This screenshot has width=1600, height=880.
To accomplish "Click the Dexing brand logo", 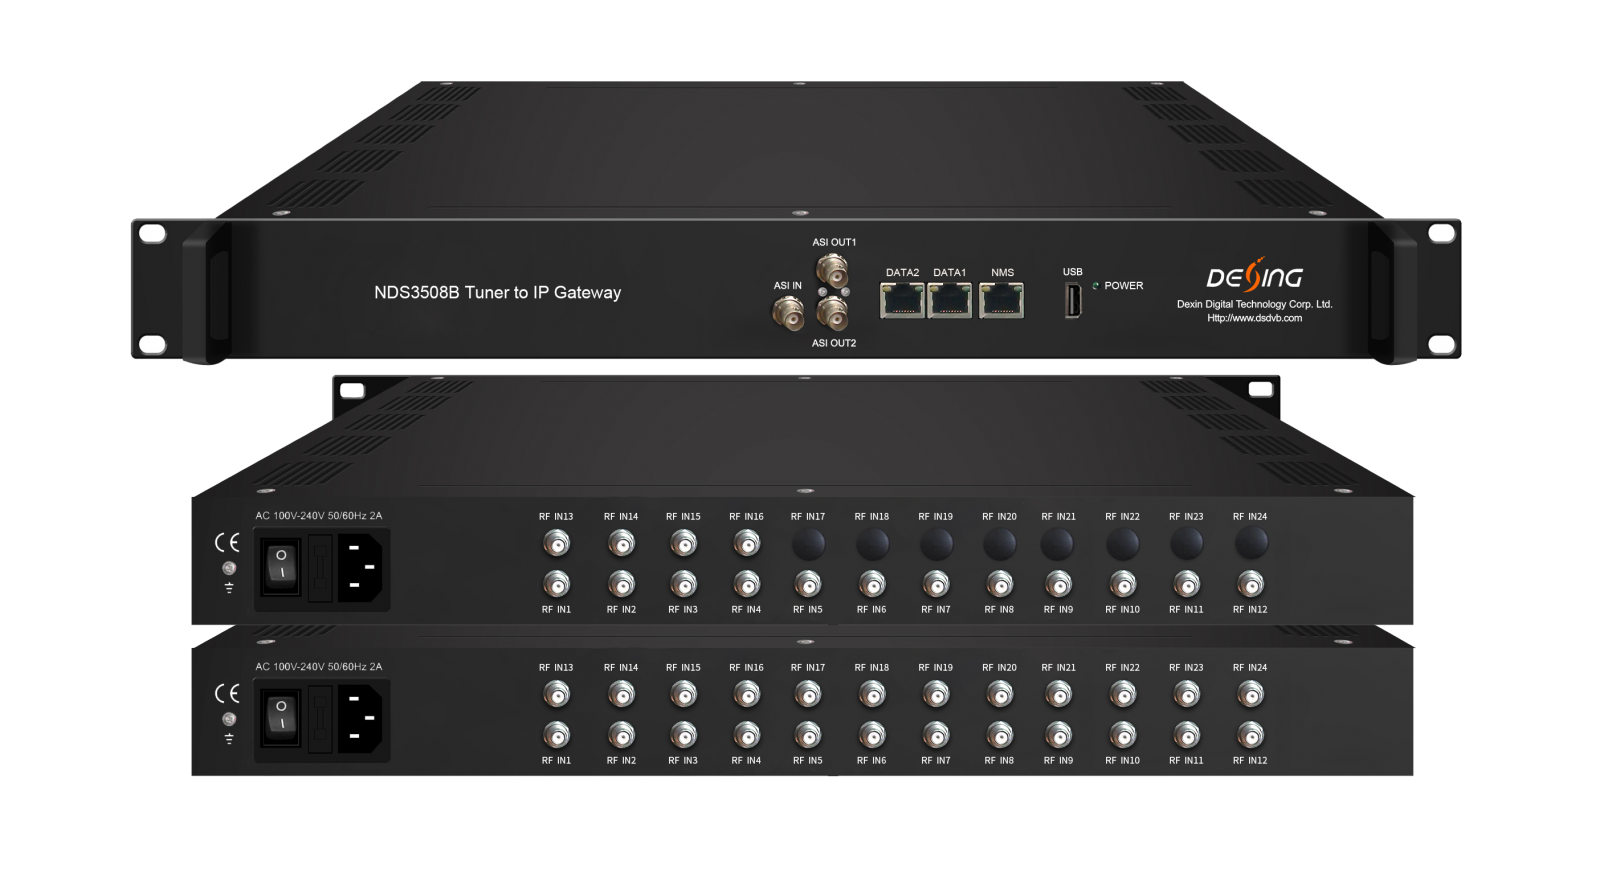I will tap(1255, 275).
